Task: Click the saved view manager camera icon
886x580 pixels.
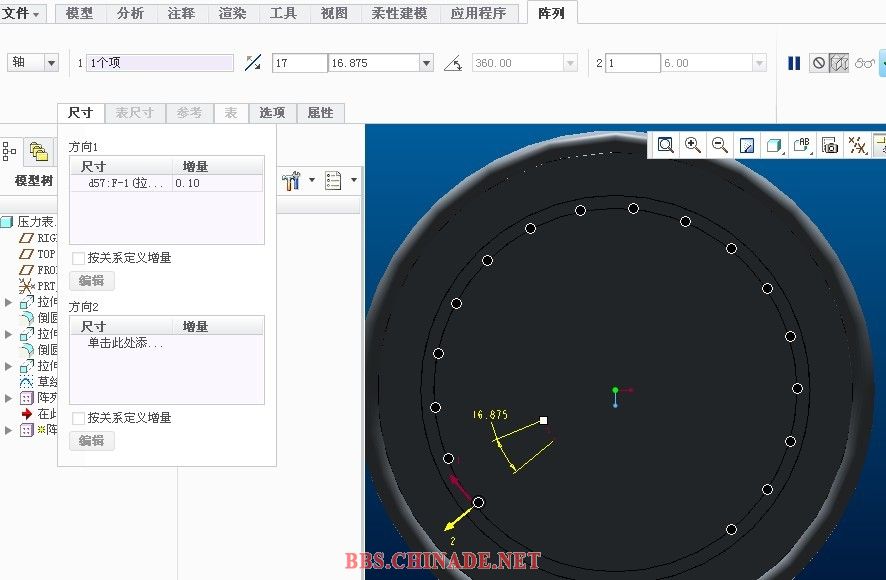Action: point(829,145)
